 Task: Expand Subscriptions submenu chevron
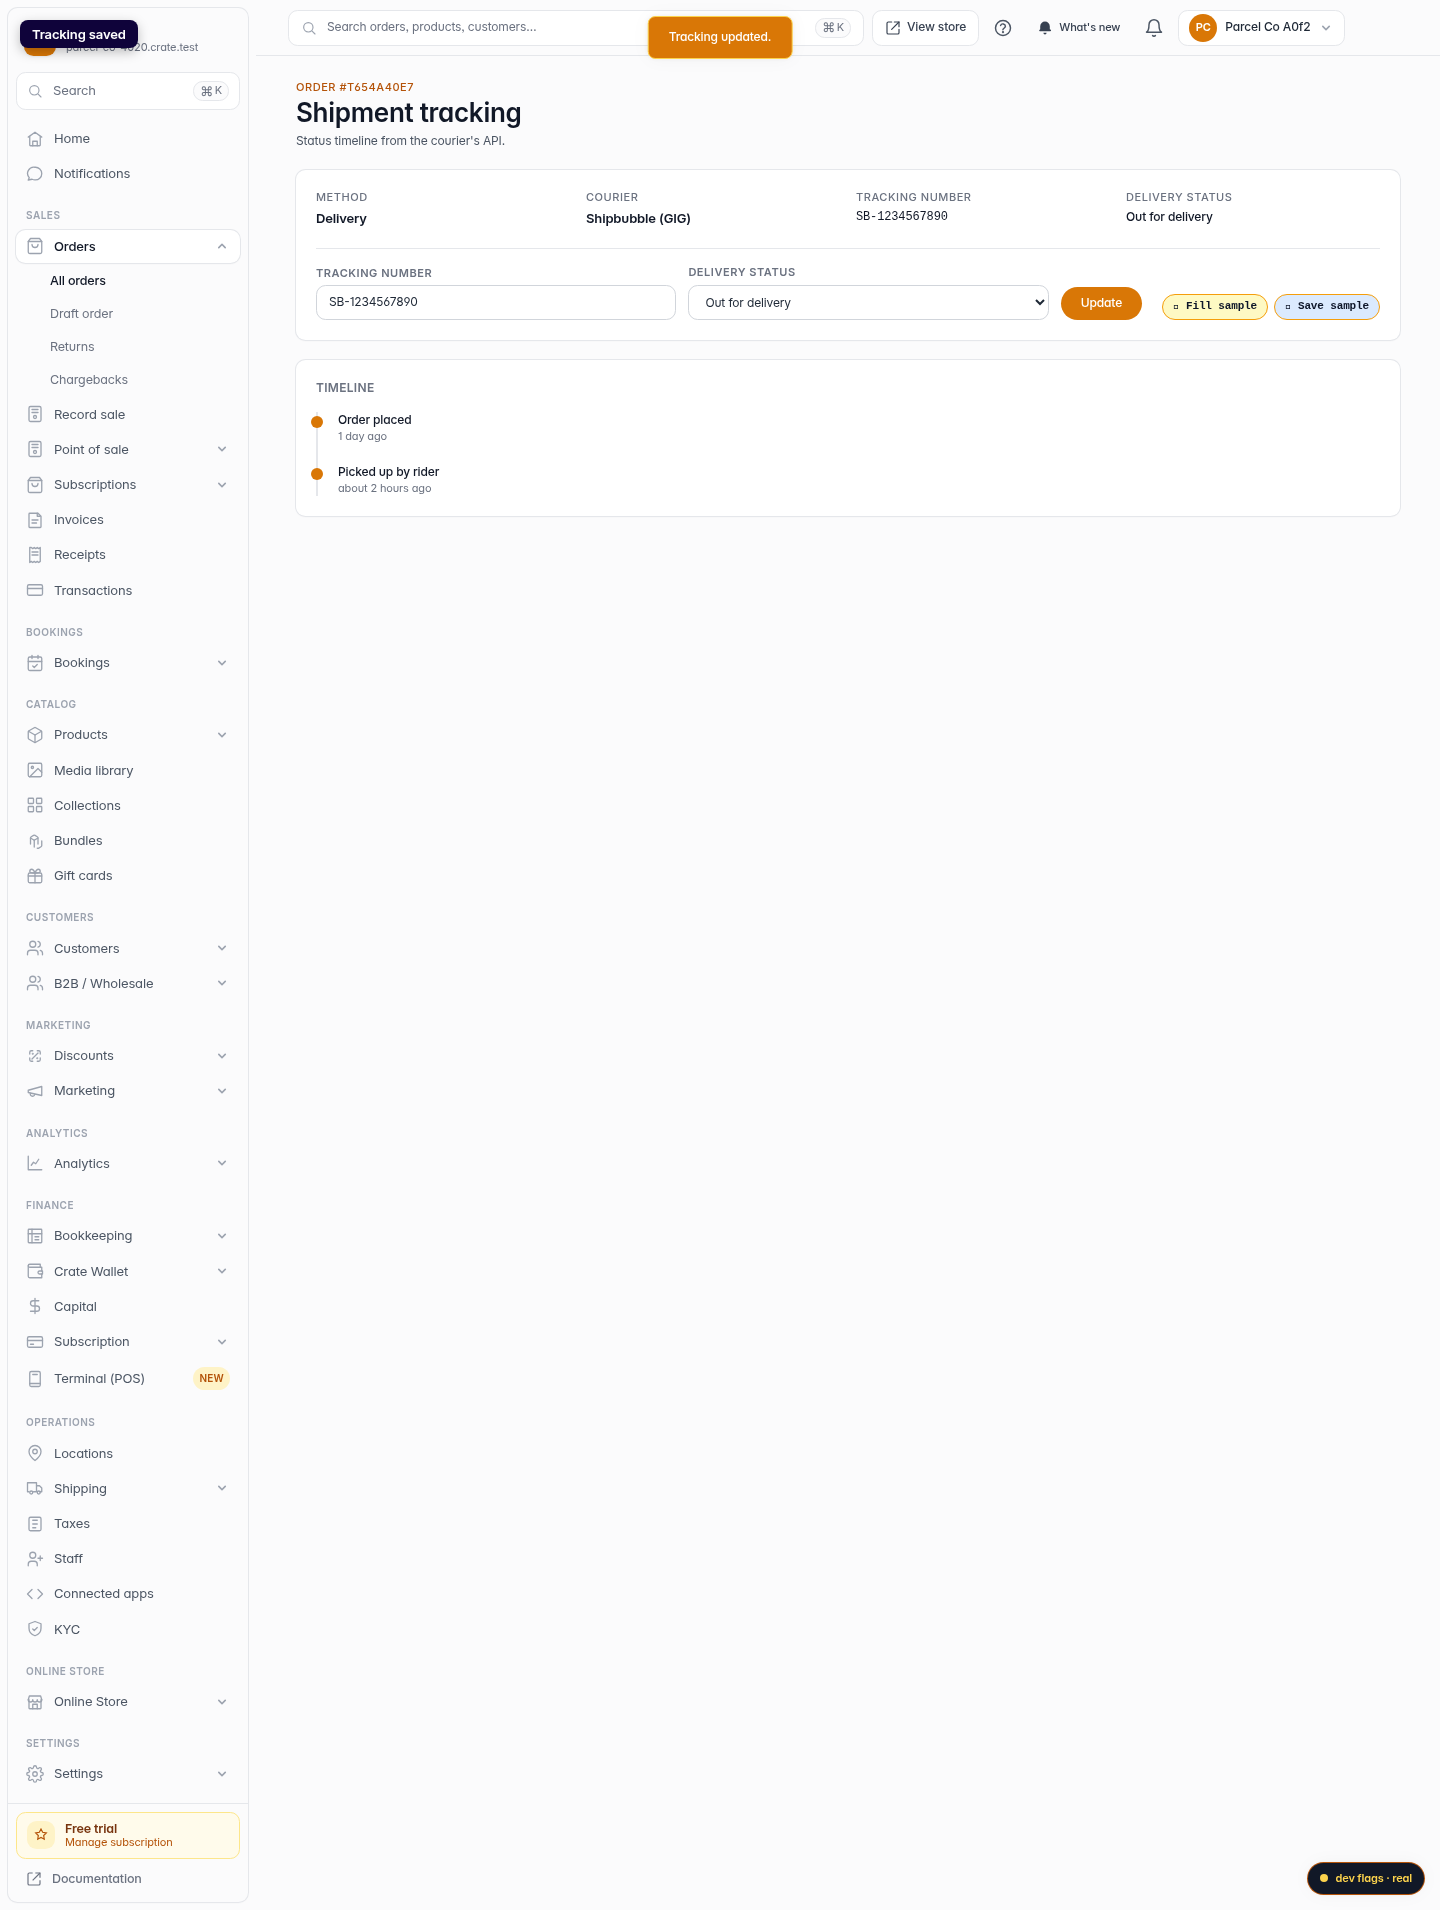(x=222, y=485)
